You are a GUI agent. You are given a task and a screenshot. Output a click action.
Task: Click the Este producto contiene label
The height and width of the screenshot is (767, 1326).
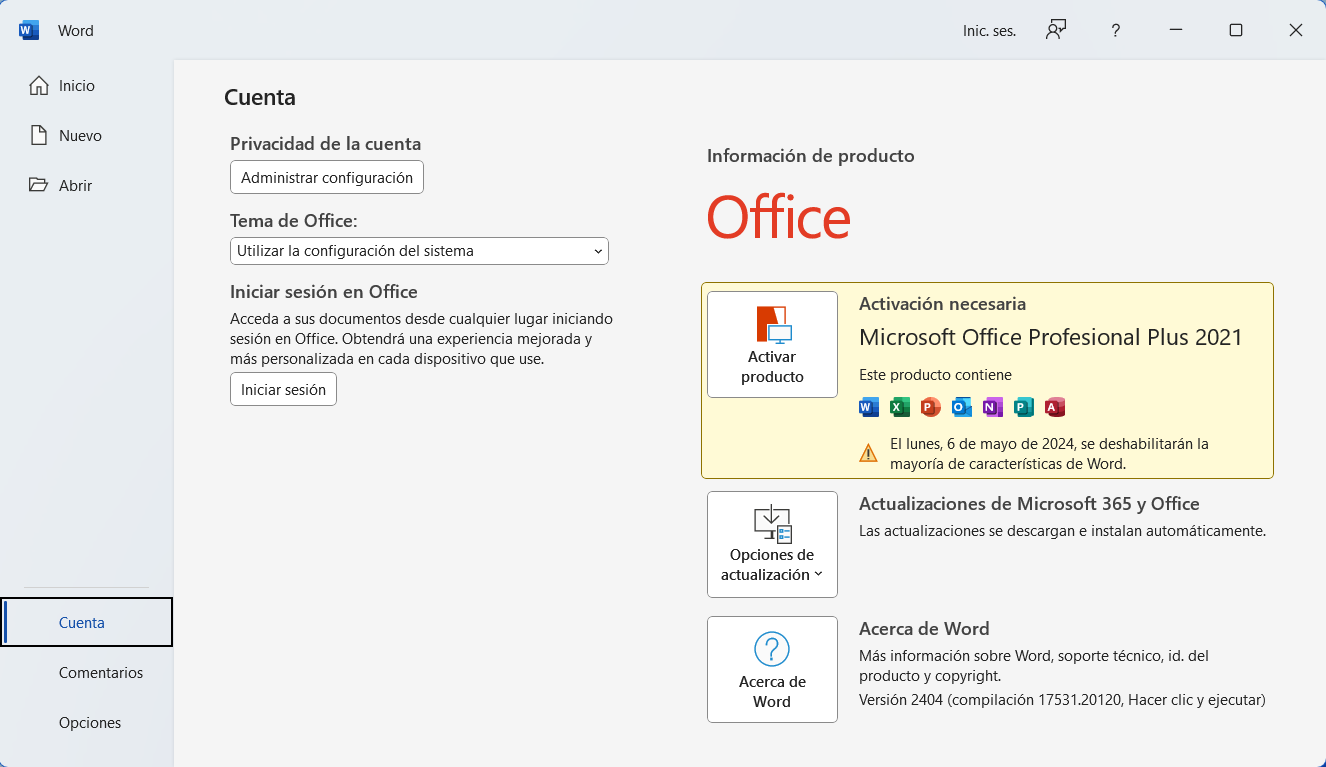(935, 375)
